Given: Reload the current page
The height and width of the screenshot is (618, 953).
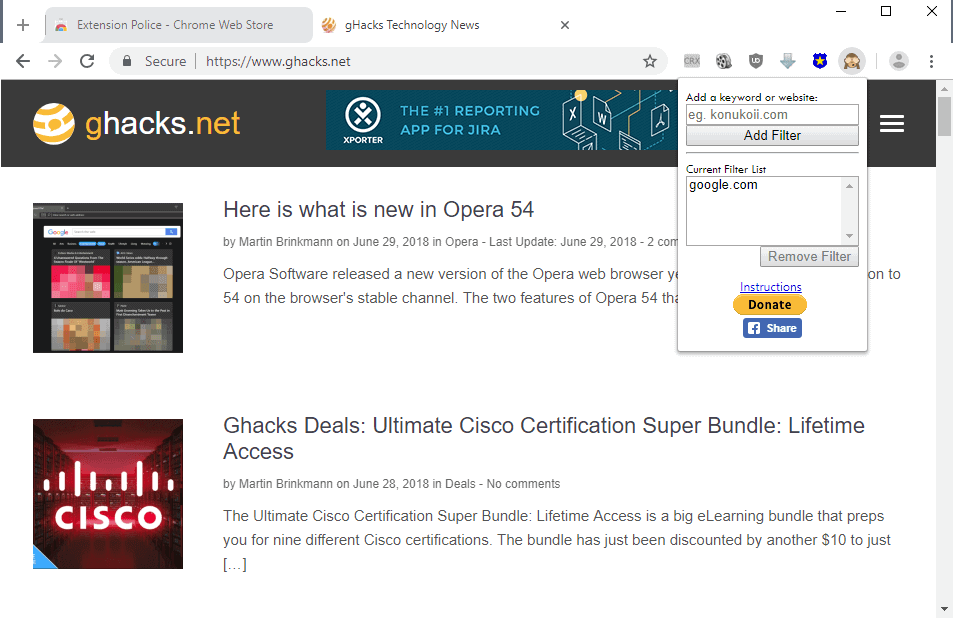Looking at the screenshot, I should (87, 61).
